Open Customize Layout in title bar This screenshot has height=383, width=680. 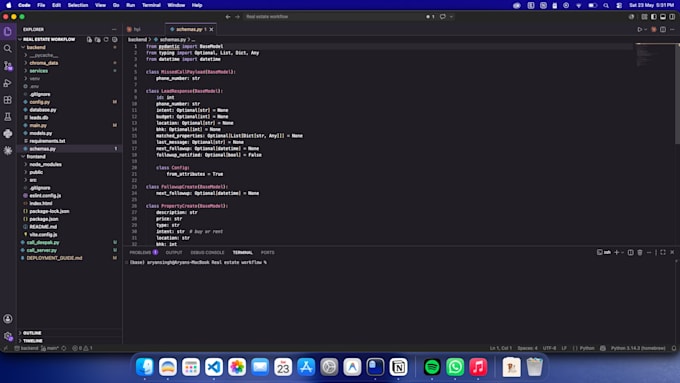tap(644, 16)
